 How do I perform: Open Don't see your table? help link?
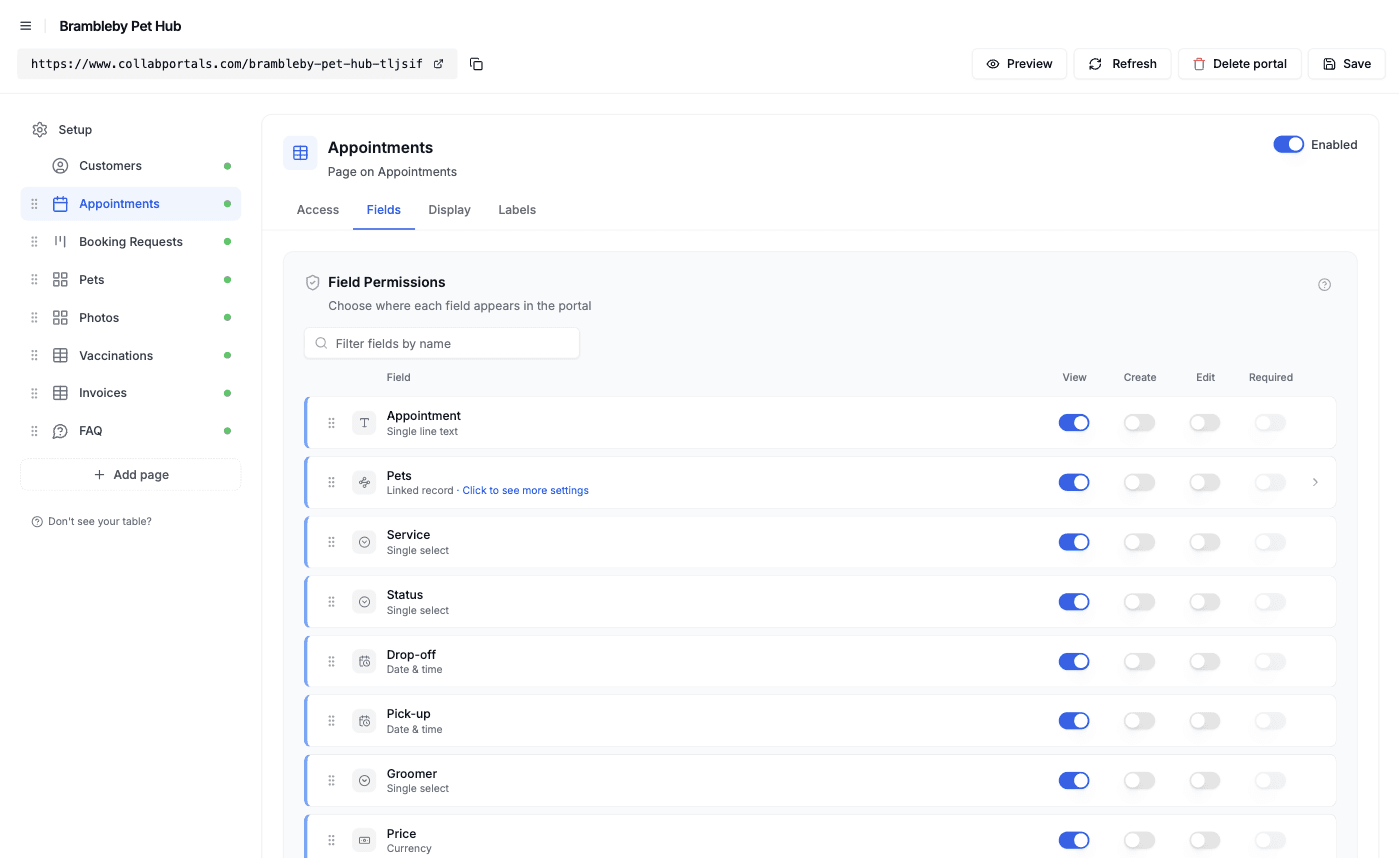92,522
